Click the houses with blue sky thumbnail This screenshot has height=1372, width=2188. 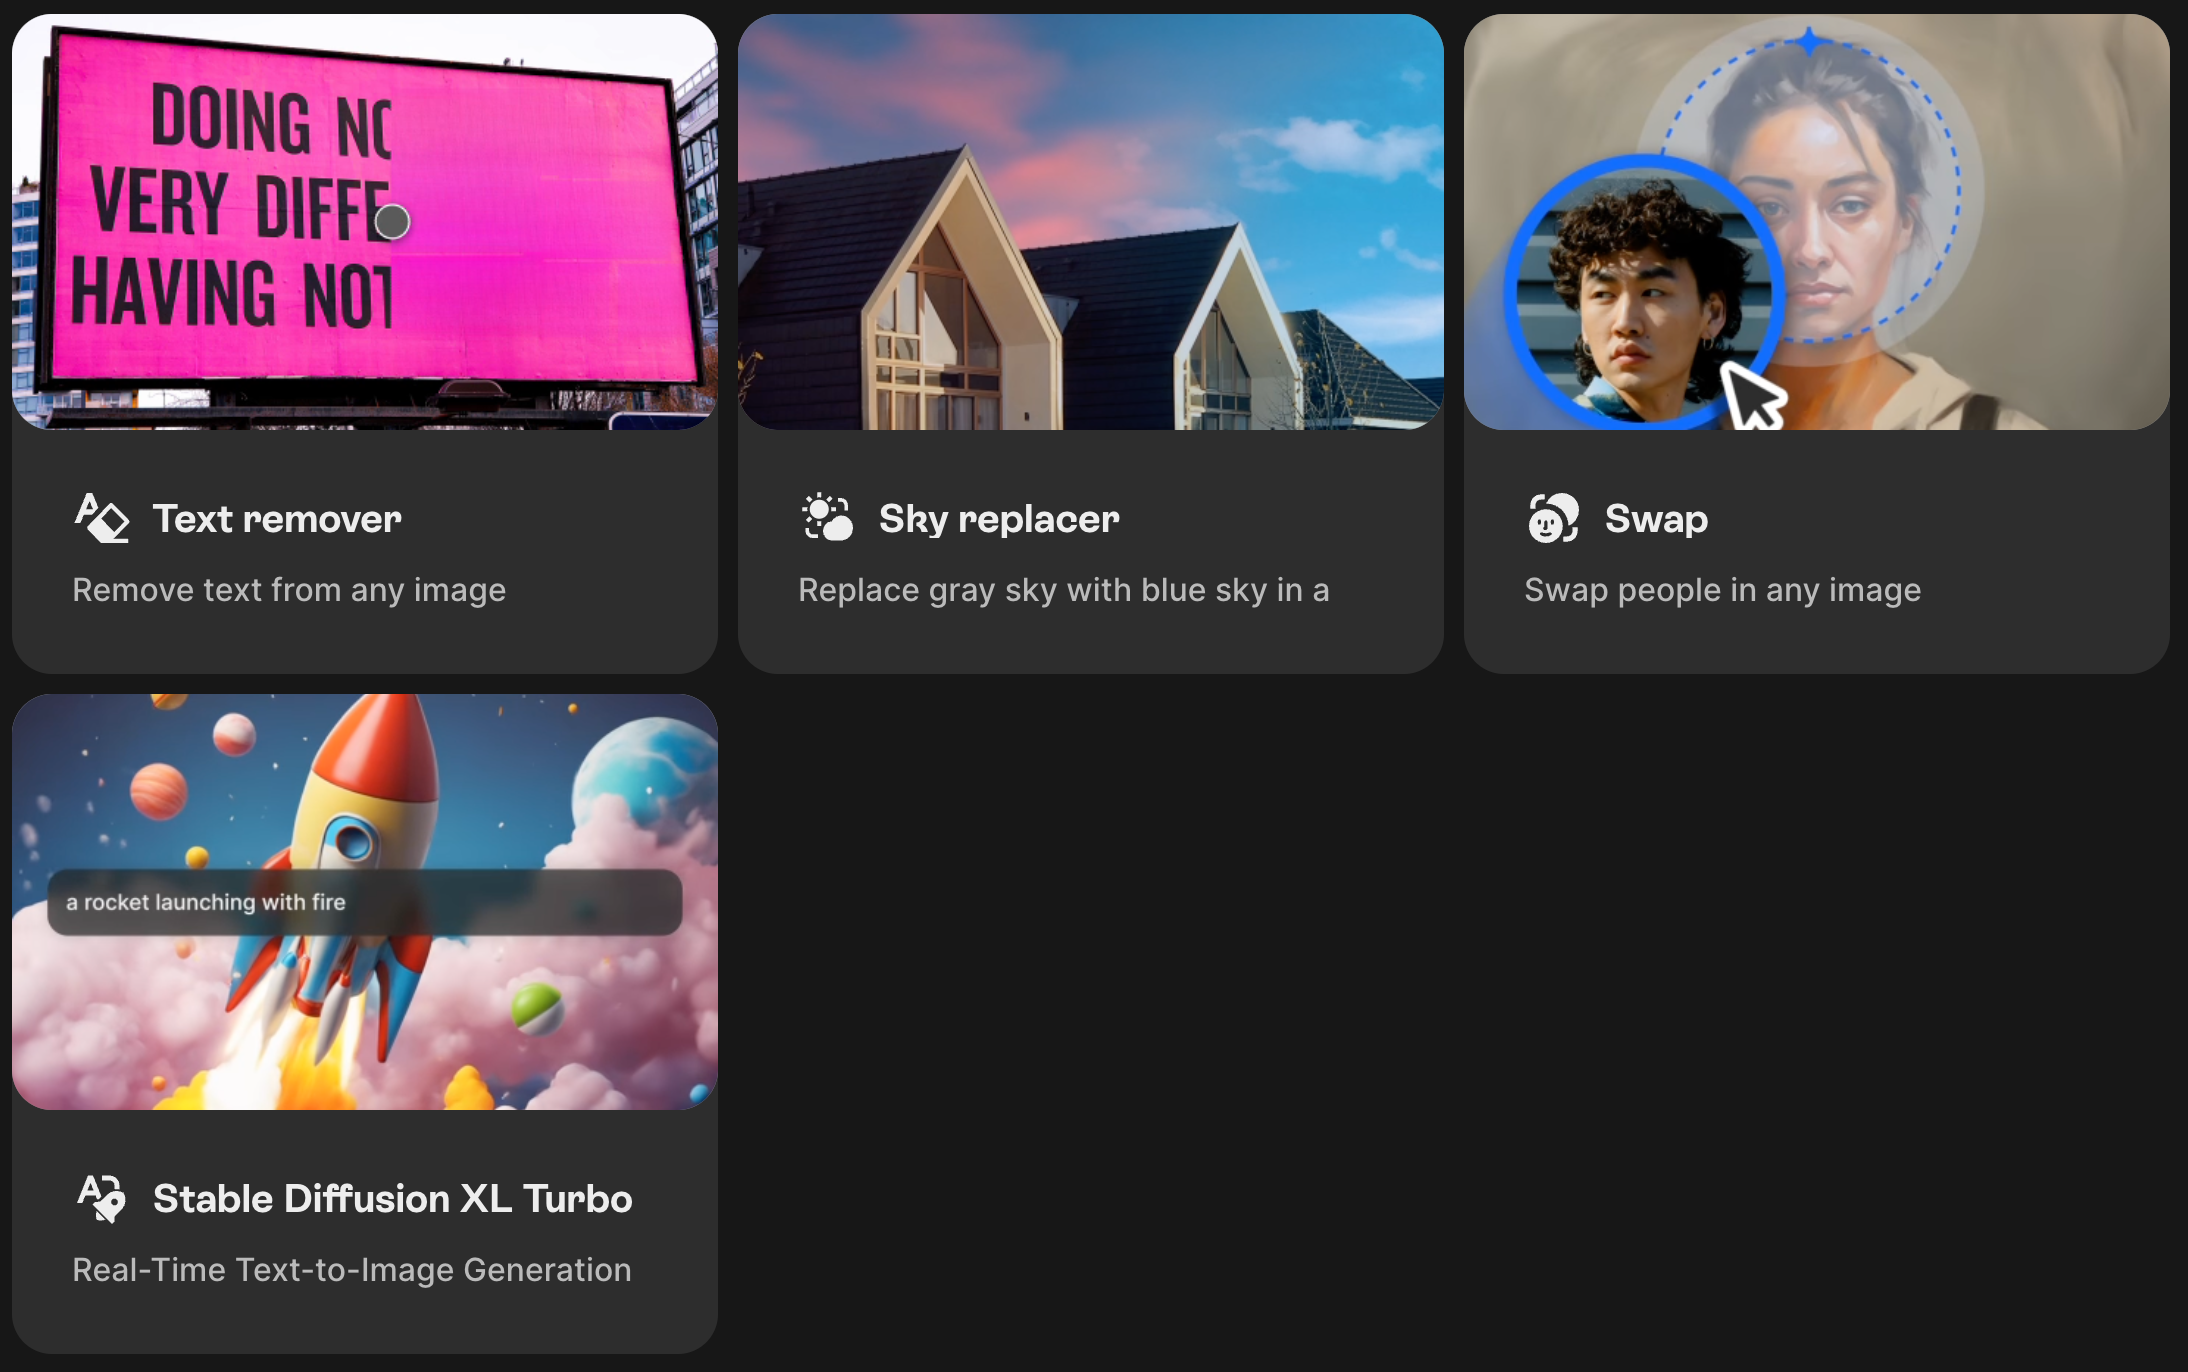coord(1090,222)
